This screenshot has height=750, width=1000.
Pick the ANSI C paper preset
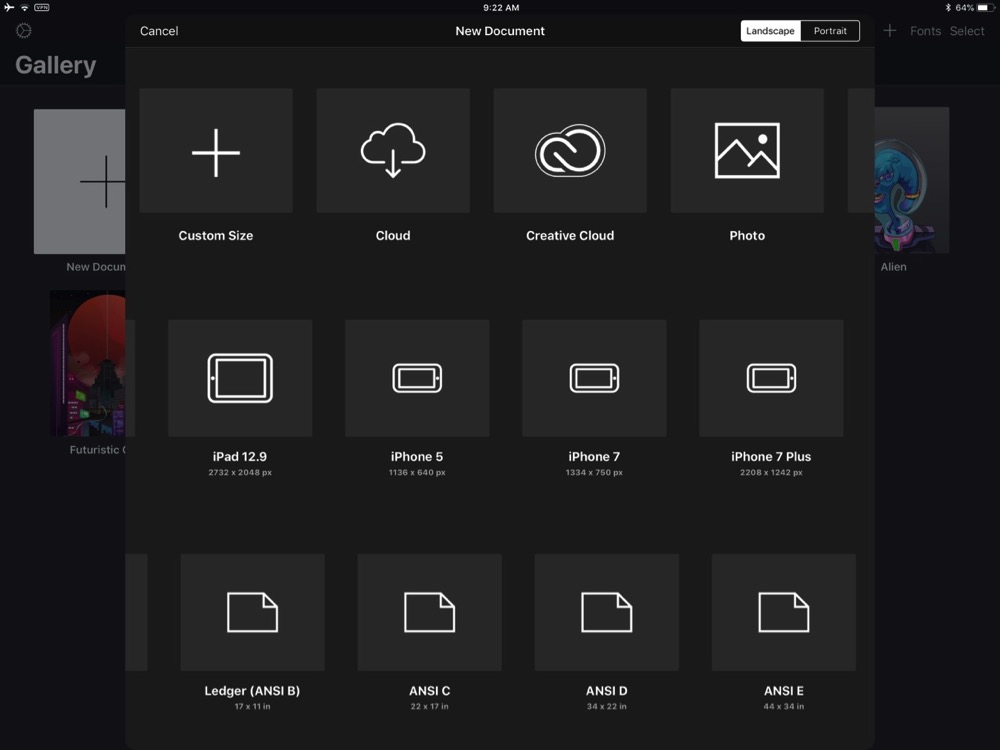point(430,612)
